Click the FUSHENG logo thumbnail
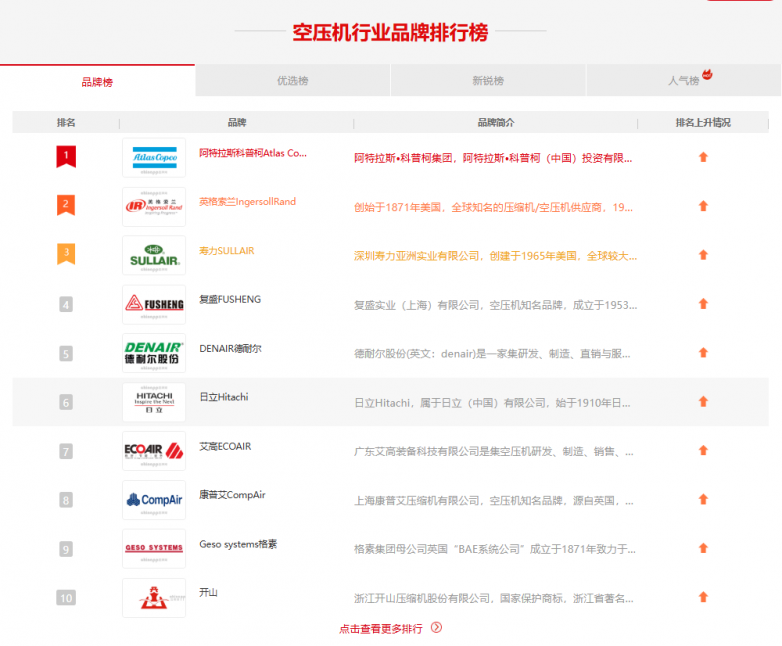This screenshot has height=646, width=782. pyautogui.click(x=154, y=304)
